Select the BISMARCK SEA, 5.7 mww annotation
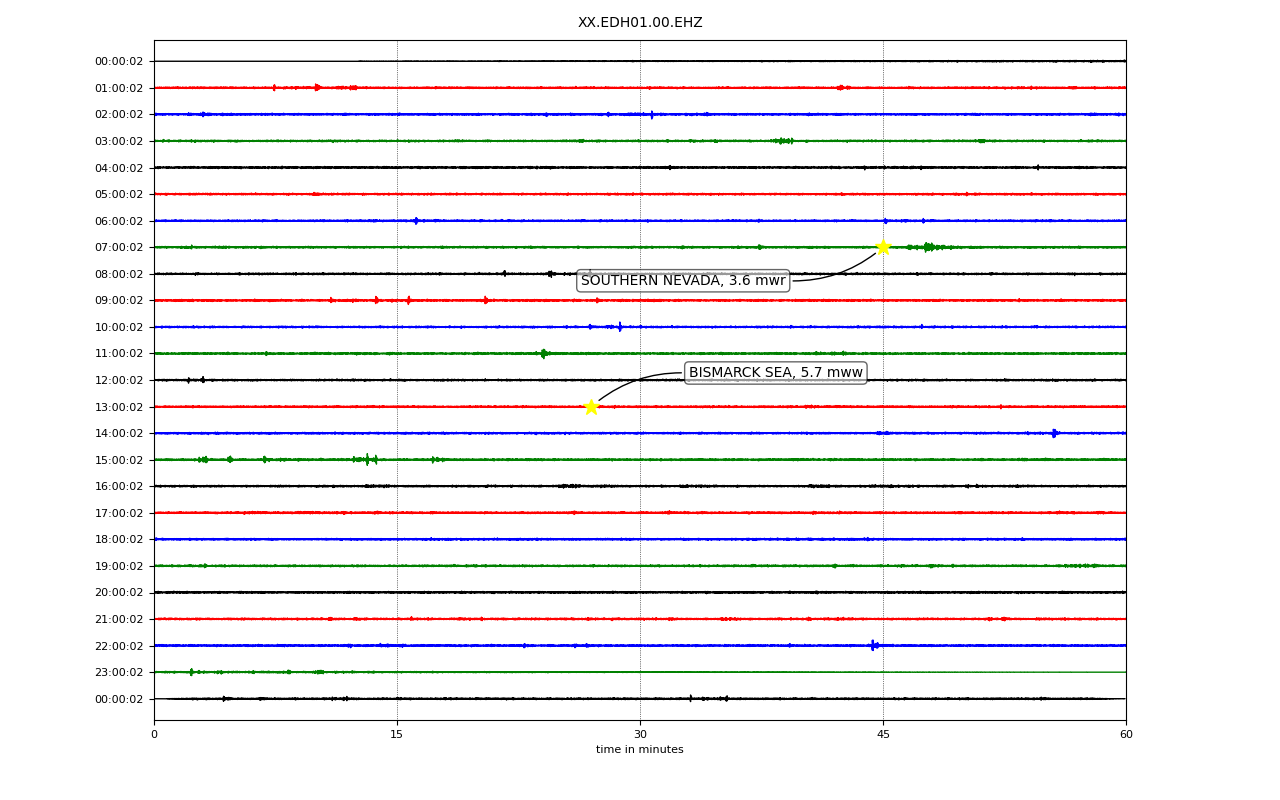Image resolution: width=1280 pixels, height=800 pixels. (775, 373)
